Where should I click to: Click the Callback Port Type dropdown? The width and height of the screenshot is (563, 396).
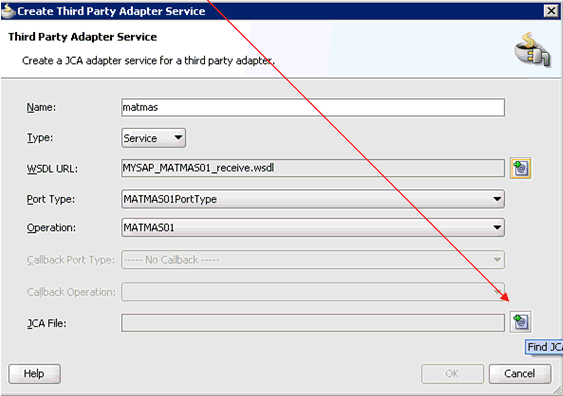[x=313, y=260]
